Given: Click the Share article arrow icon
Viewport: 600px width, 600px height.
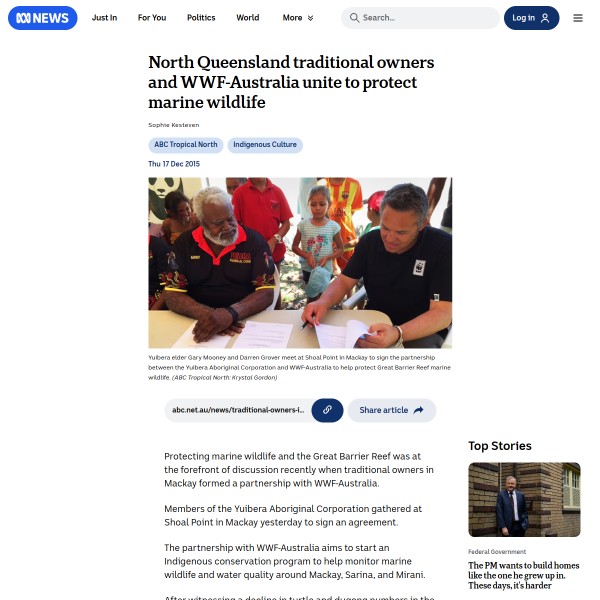Looking at the screenshot, I should coord(418,410).
